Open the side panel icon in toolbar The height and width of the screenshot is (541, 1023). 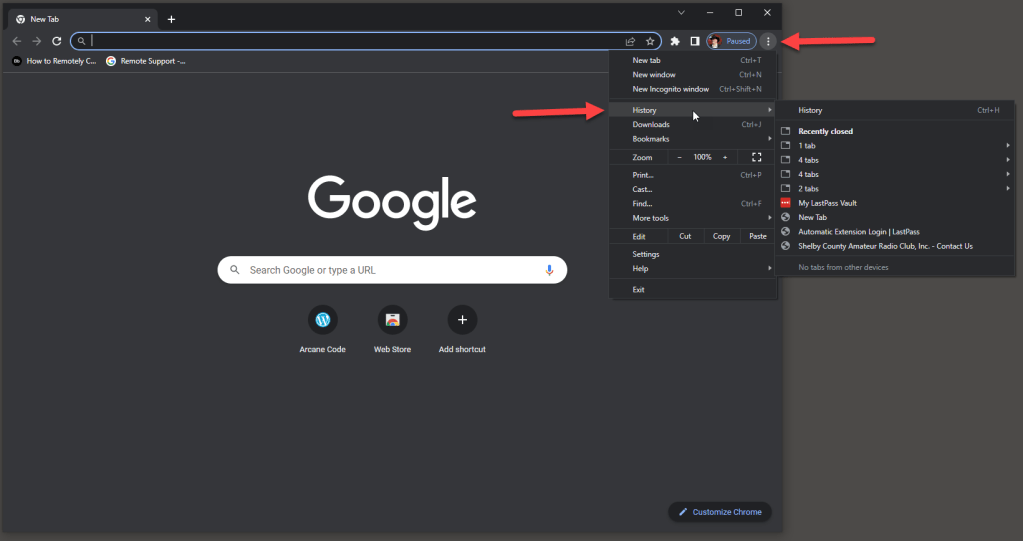(x=694, y=41)
